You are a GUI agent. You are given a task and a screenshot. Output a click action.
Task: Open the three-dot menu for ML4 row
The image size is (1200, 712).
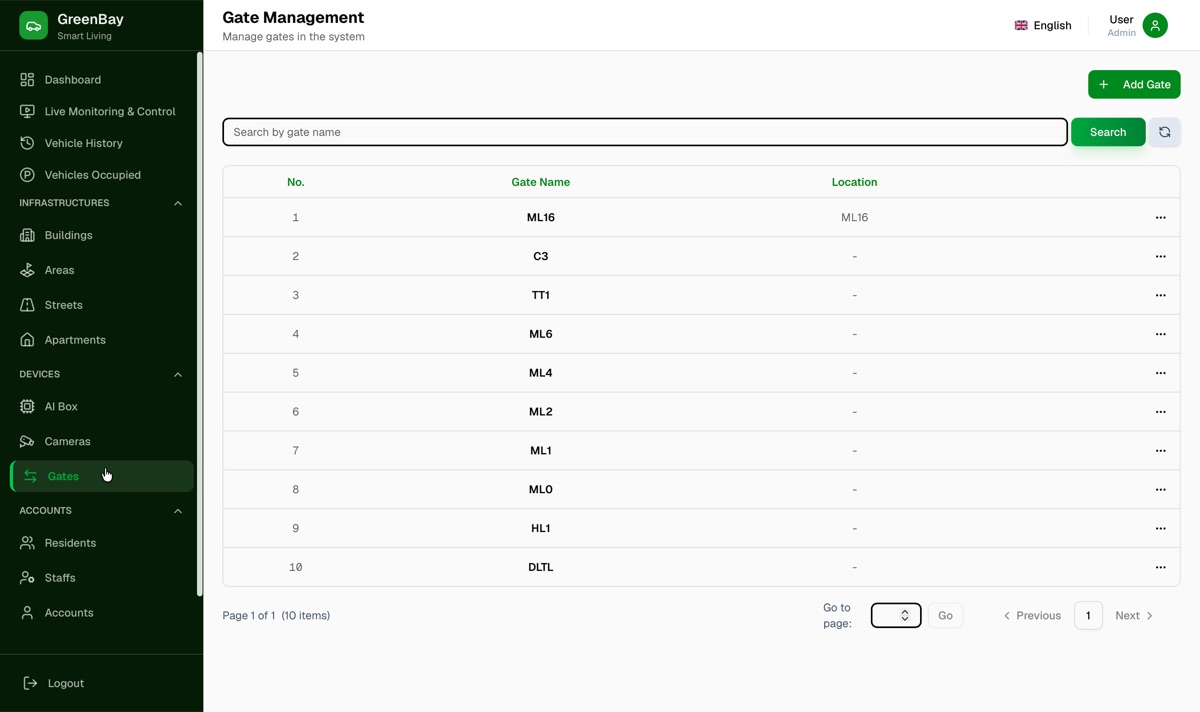[1160, 373]
